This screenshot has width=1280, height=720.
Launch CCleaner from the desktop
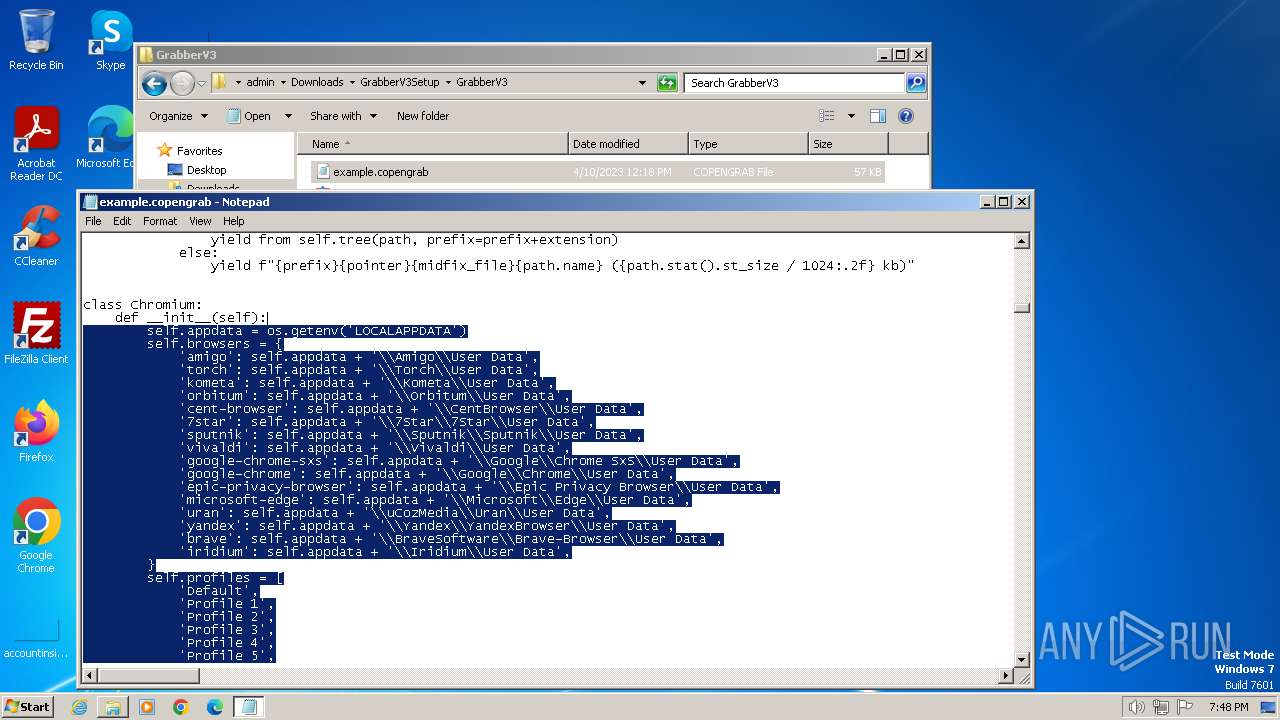point(36,236)
